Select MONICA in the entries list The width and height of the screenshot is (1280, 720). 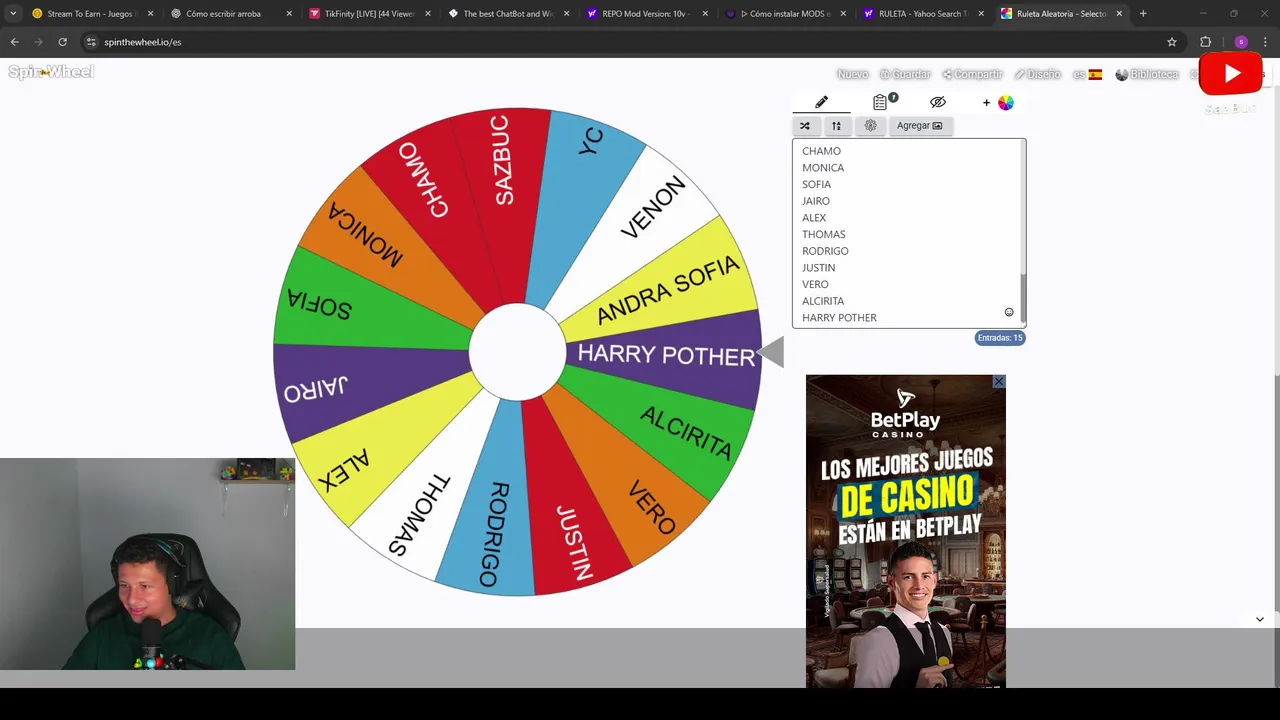[823, 168]
